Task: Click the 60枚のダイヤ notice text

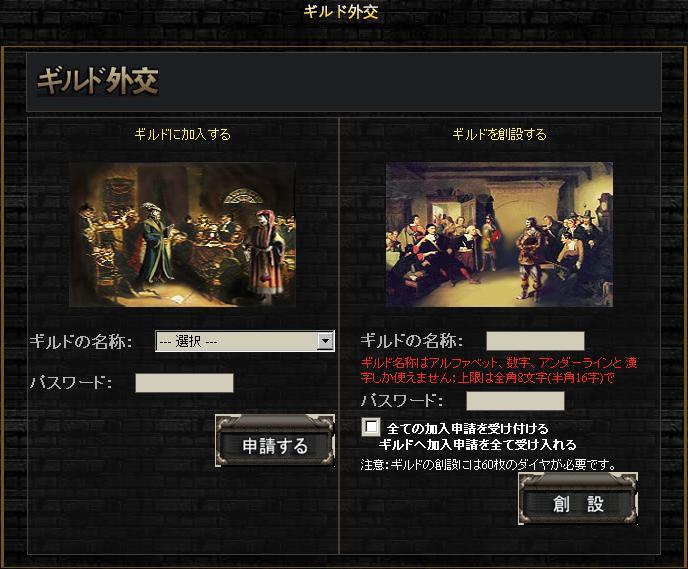Action: (x=489, y=464)
